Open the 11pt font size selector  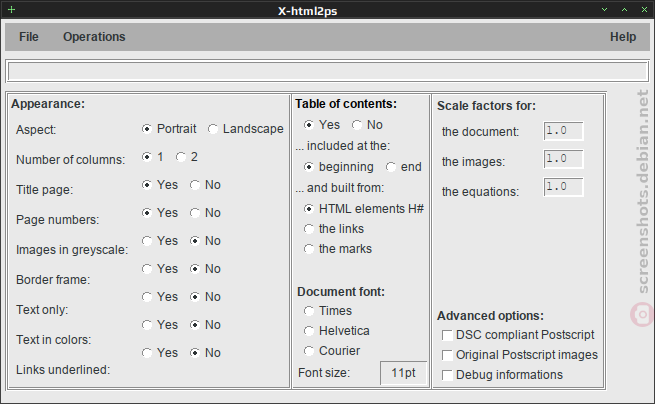(x=403, y=373)
